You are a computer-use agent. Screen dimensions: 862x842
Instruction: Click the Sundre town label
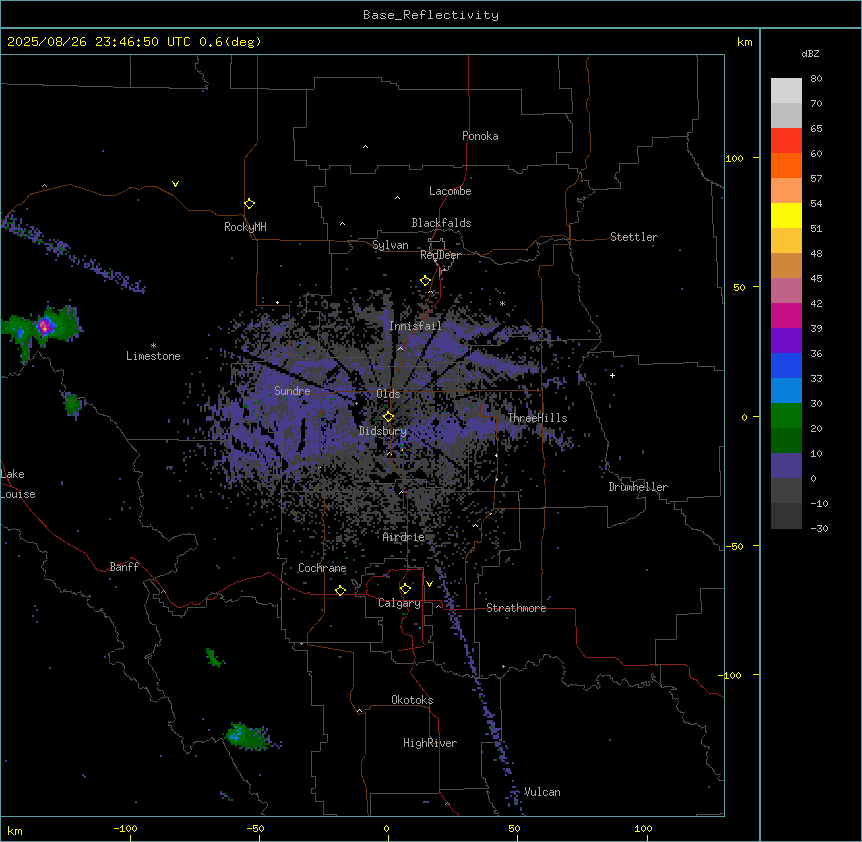[292, 391]
